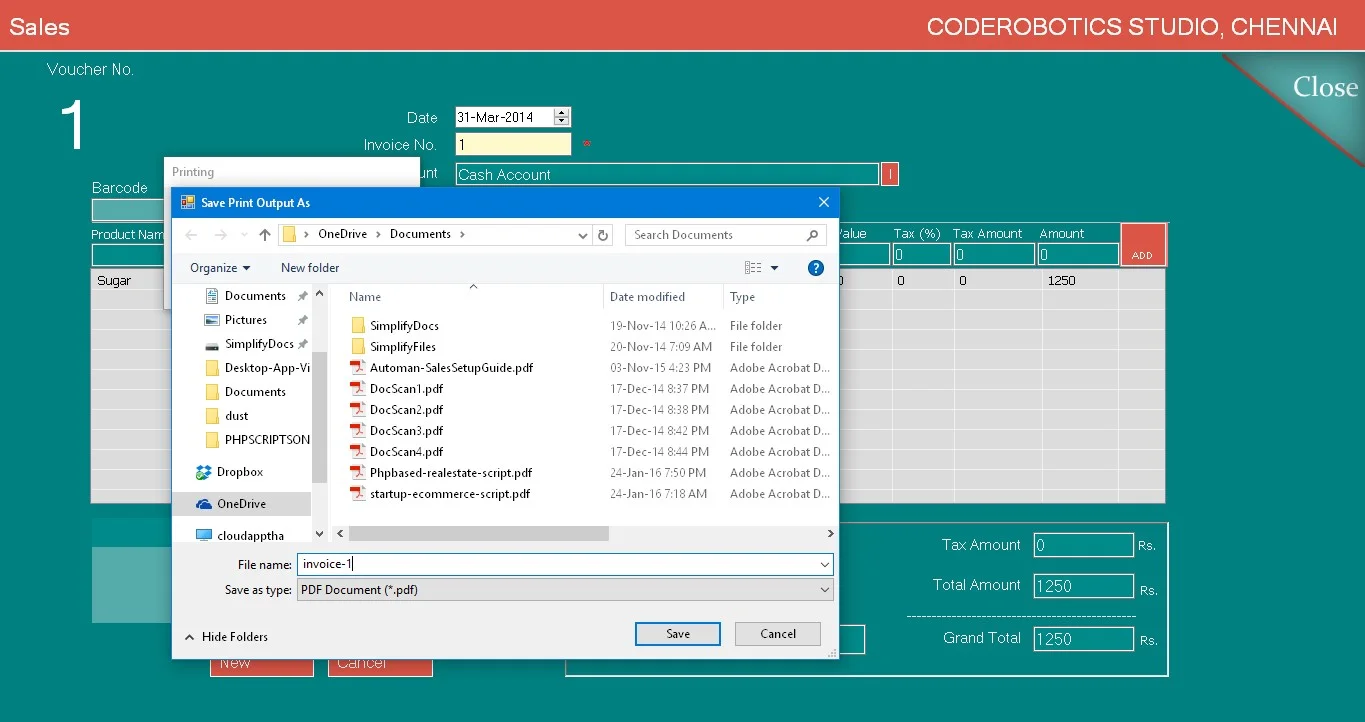This screenshot has width=1365, height=722.
Task: Click the Invoice No. field
Action: tap(513, 145)
